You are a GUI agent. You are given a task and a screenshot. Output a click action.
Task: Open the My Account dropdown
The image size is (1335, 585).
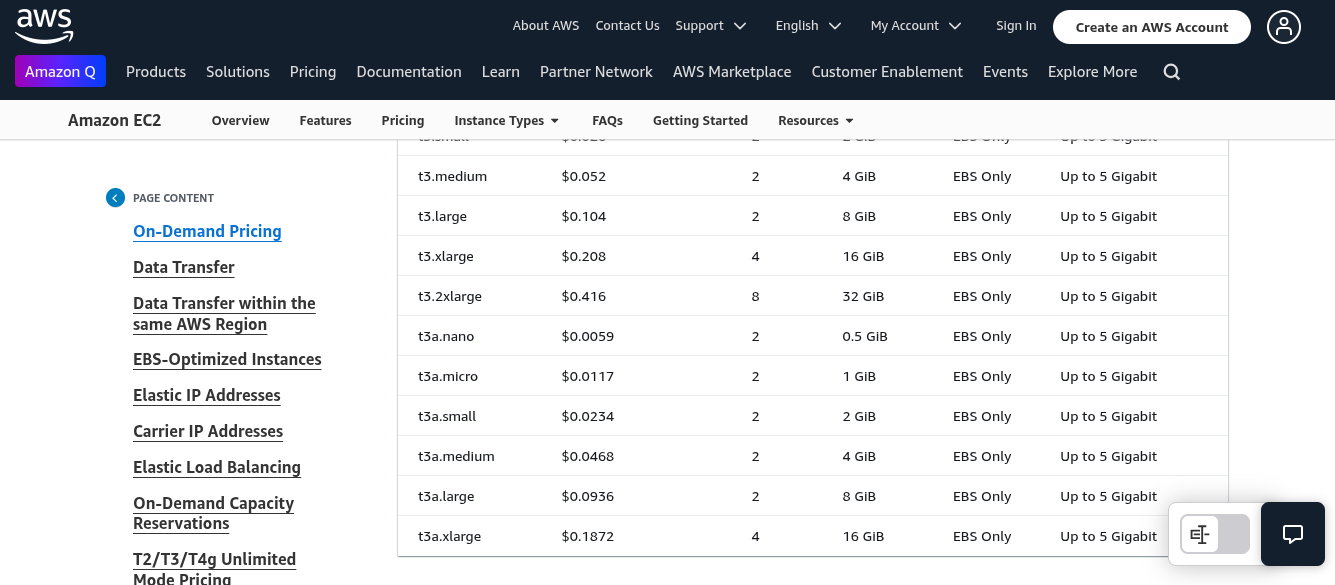coord(915,26)
